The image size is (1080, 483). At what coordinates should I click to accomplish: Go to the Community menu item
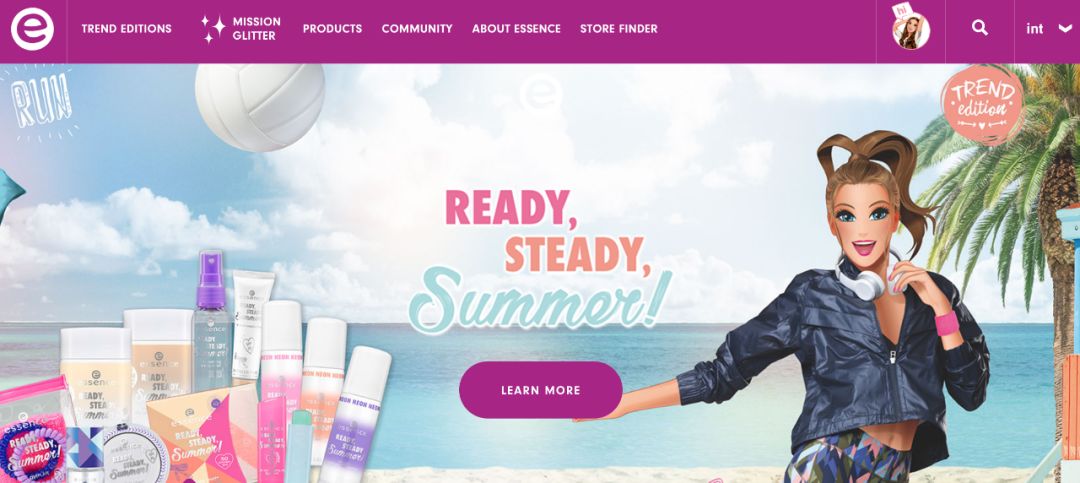(x=417, y=29)
